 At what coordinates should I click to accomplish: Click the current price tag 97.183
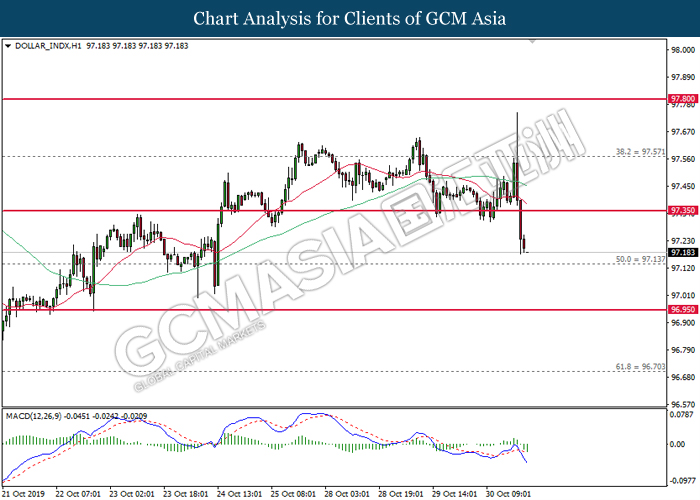(683, 253)
